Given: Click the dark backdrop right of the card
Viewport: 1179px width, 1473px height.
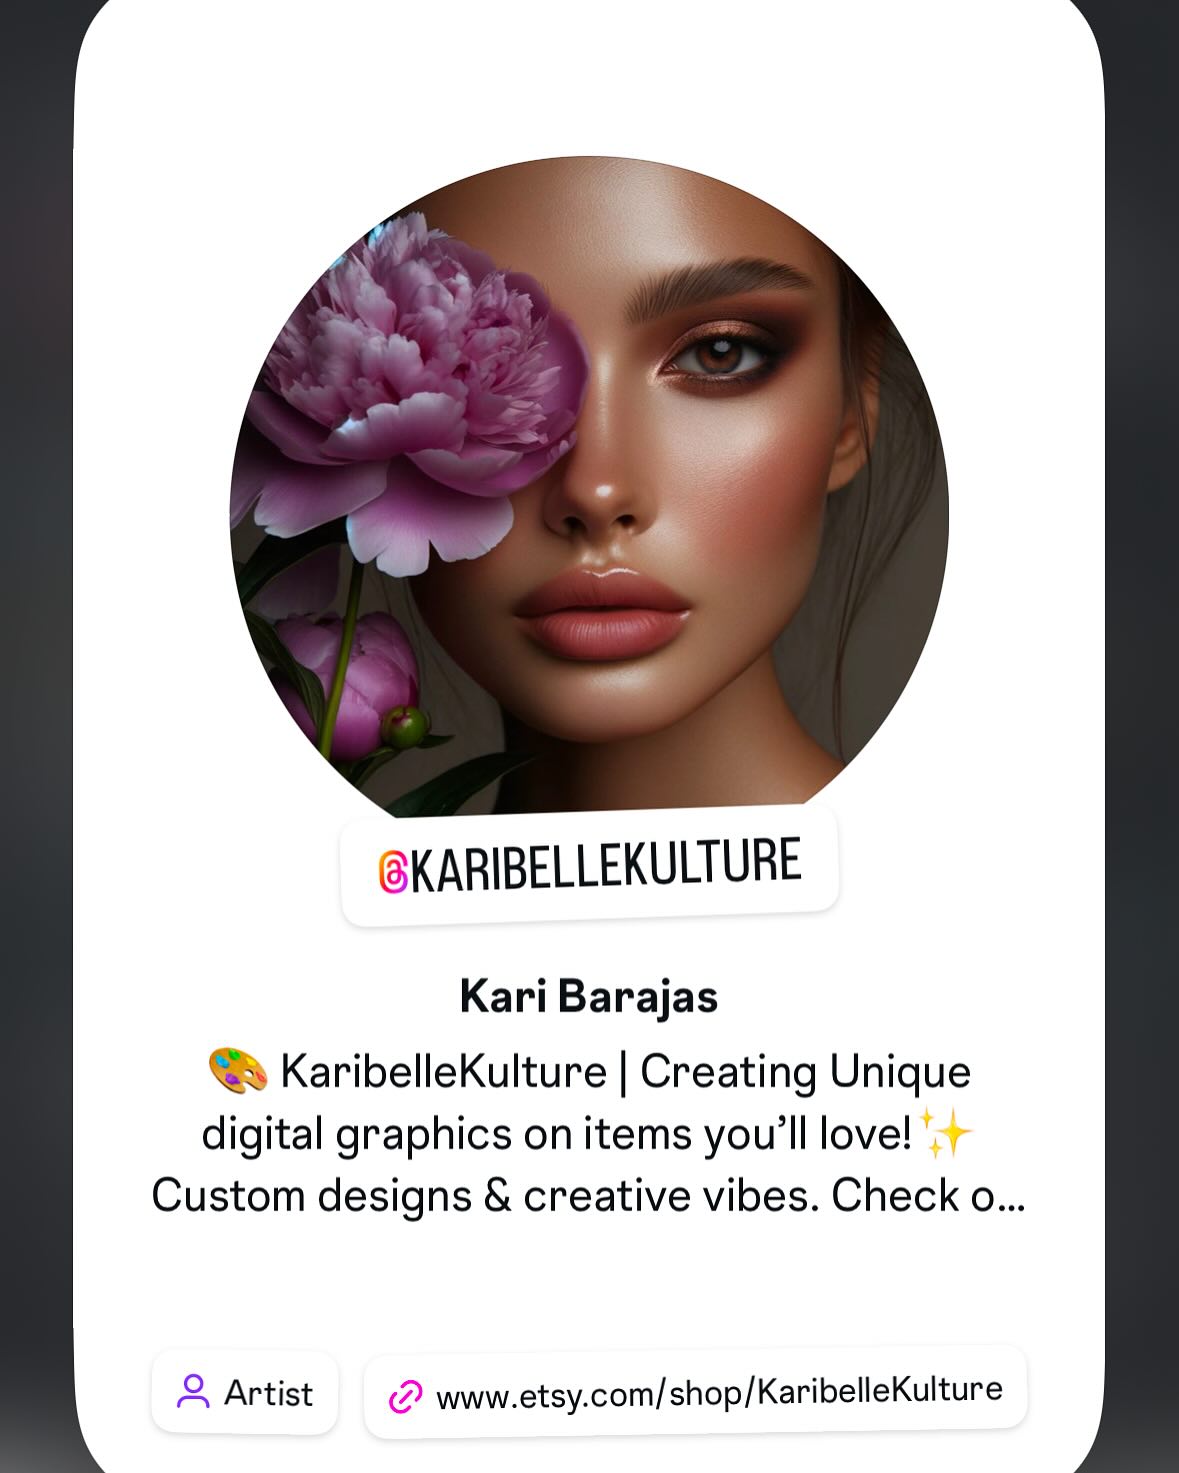Looking at the screenshot, I should [x=1143, y=736].
